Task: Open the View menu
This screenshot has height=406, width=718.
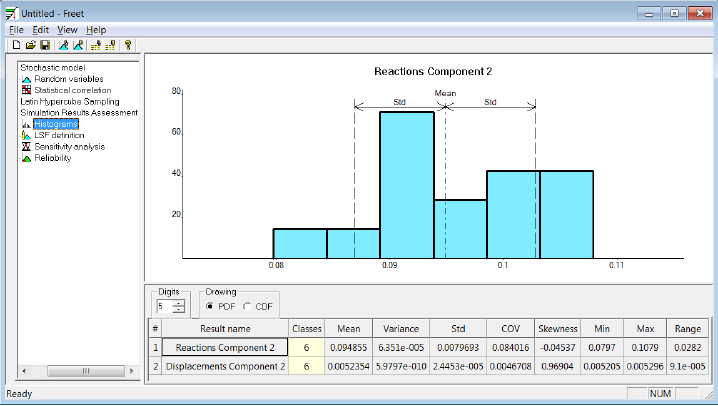Action: tap(67, 30)
